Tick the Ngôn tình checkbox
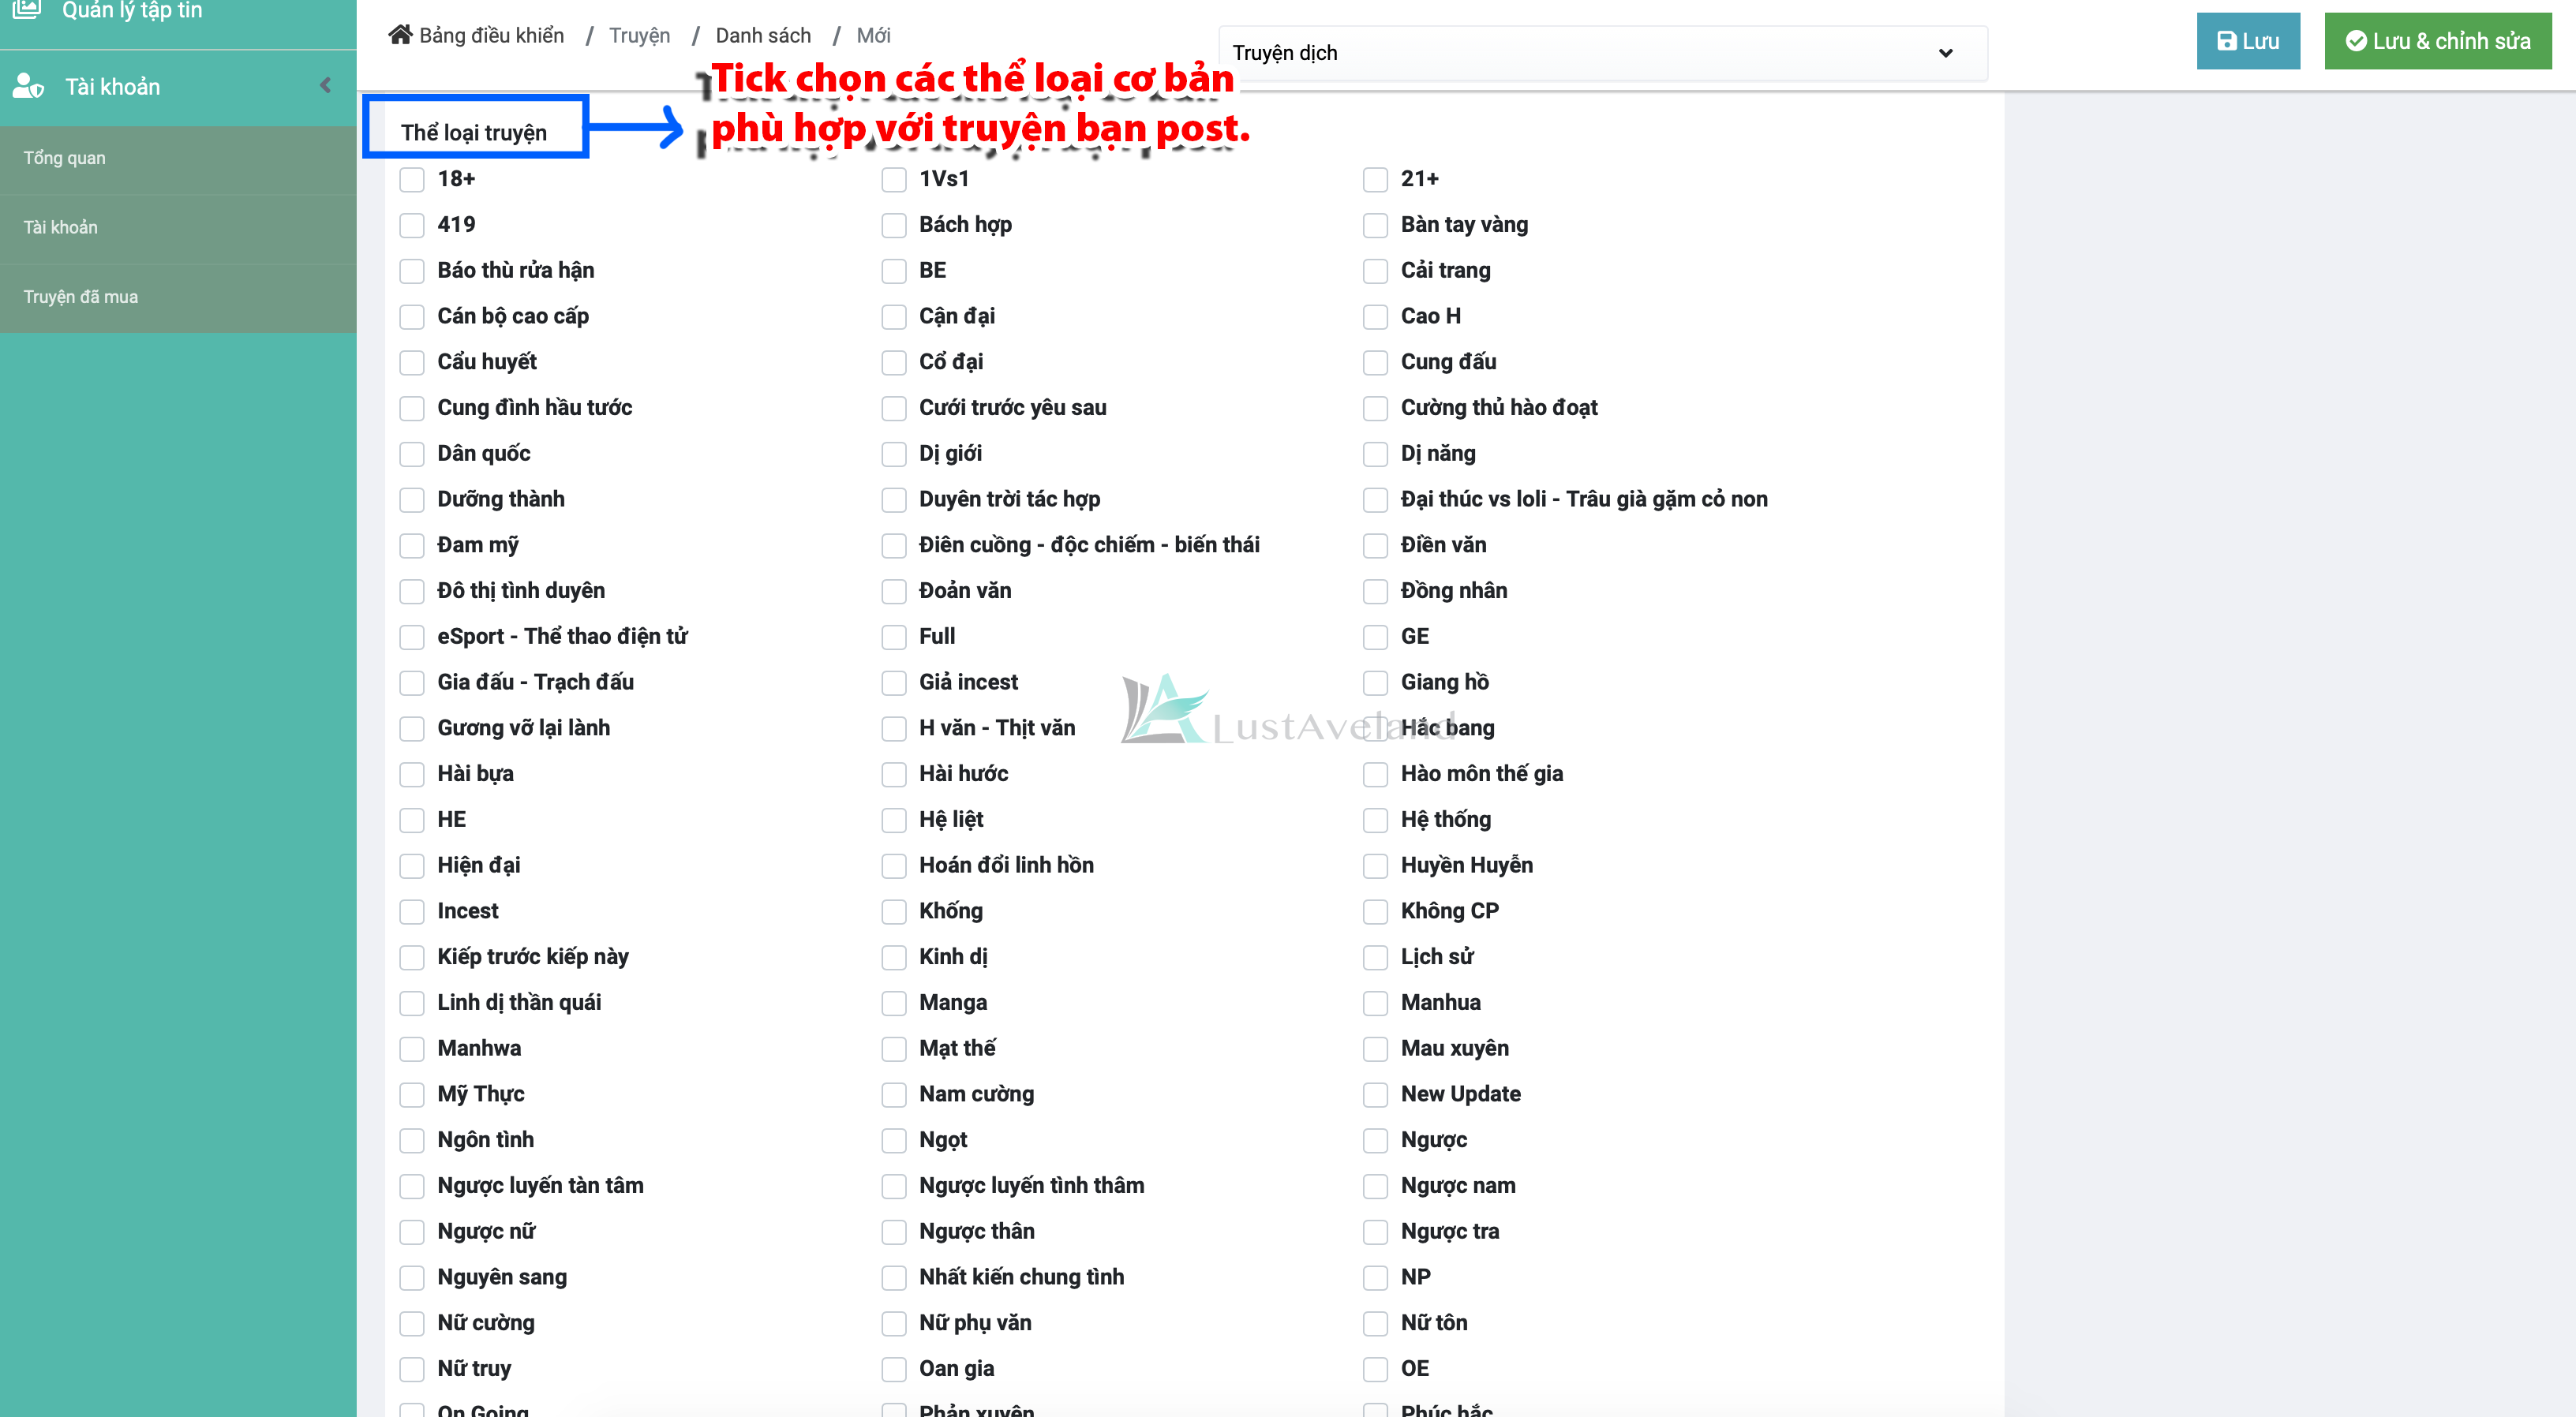This screenshot has height=1417, width=2576. pos(412,1140)
